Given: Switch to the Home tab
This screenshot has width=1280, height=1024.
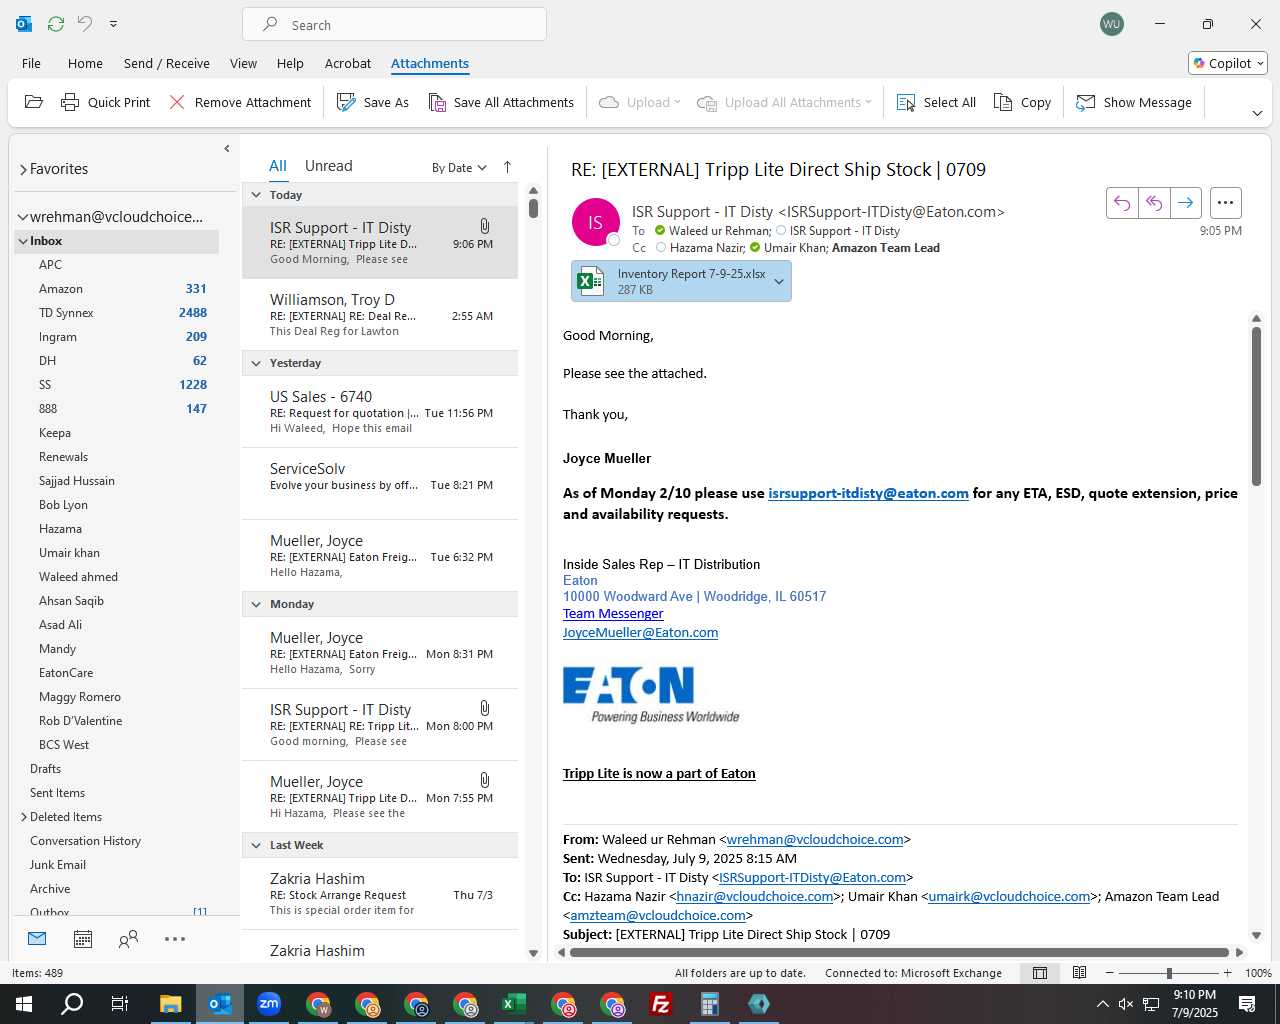Looking at the screenshot, I should click(85, 63).
